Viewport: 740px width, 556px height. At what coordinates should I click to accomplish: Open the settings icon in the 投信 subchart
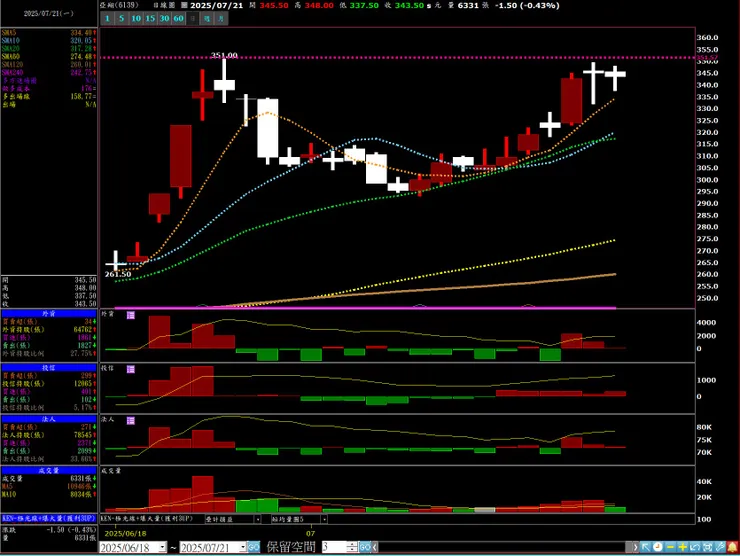tap(131, 369)
